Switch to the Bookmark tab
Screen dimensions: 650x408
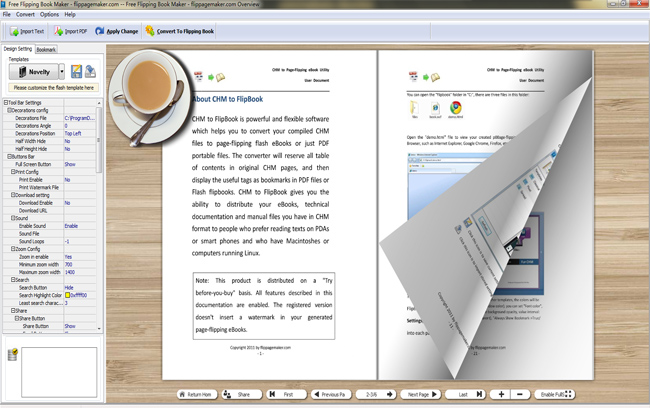[x=46, y=49]
